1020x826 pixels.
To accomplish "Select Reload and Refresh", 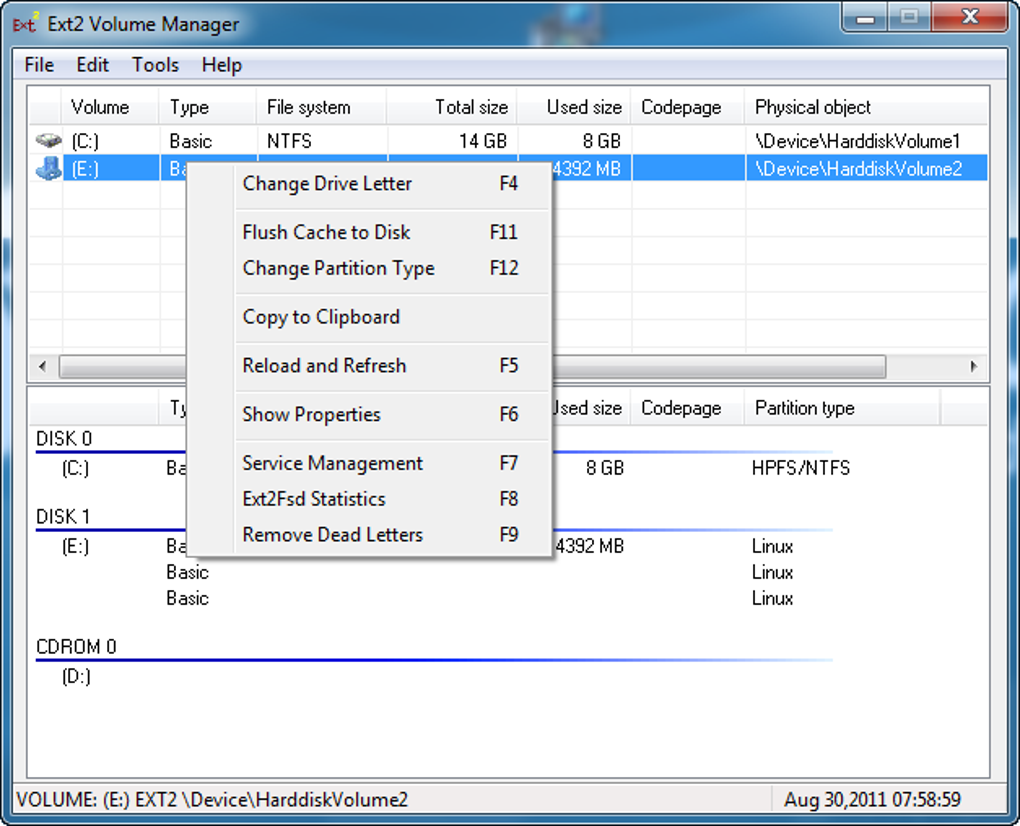I will tap(380, 366).
